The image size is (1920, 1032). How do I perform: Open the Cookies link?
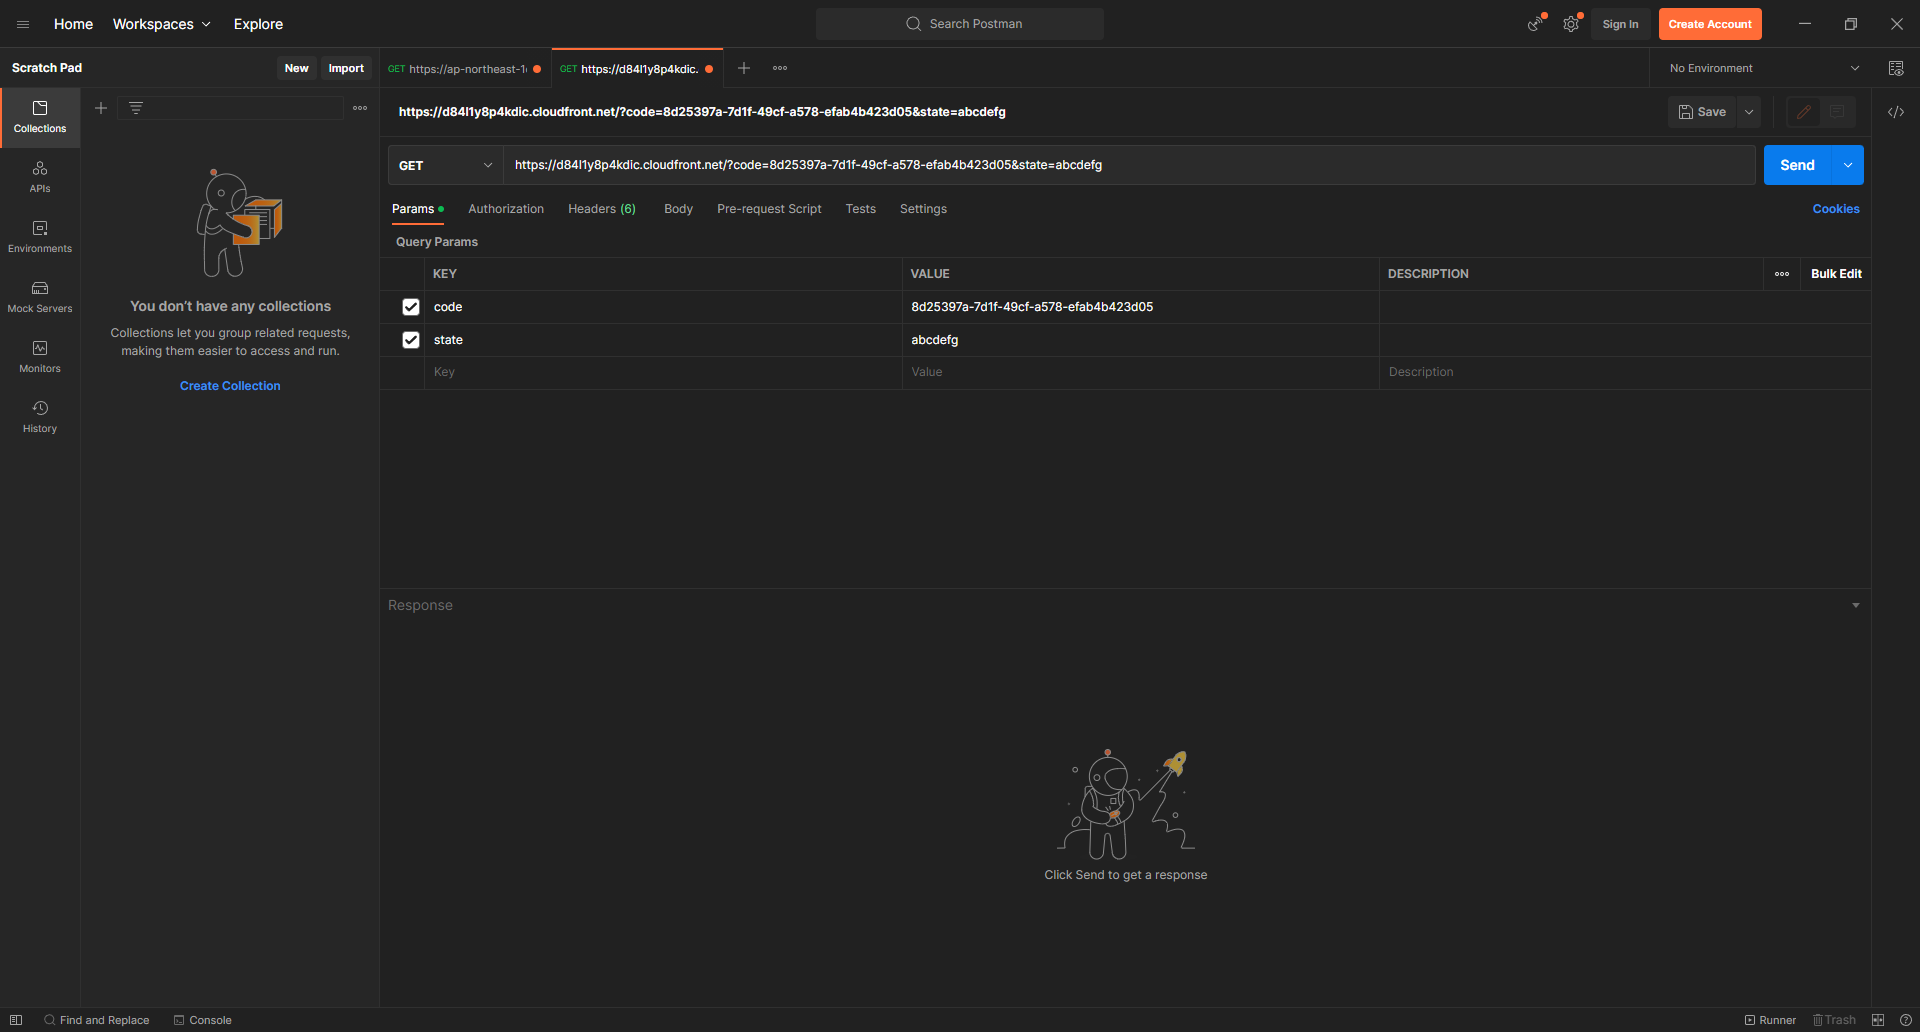click(x=1836, y=209)
